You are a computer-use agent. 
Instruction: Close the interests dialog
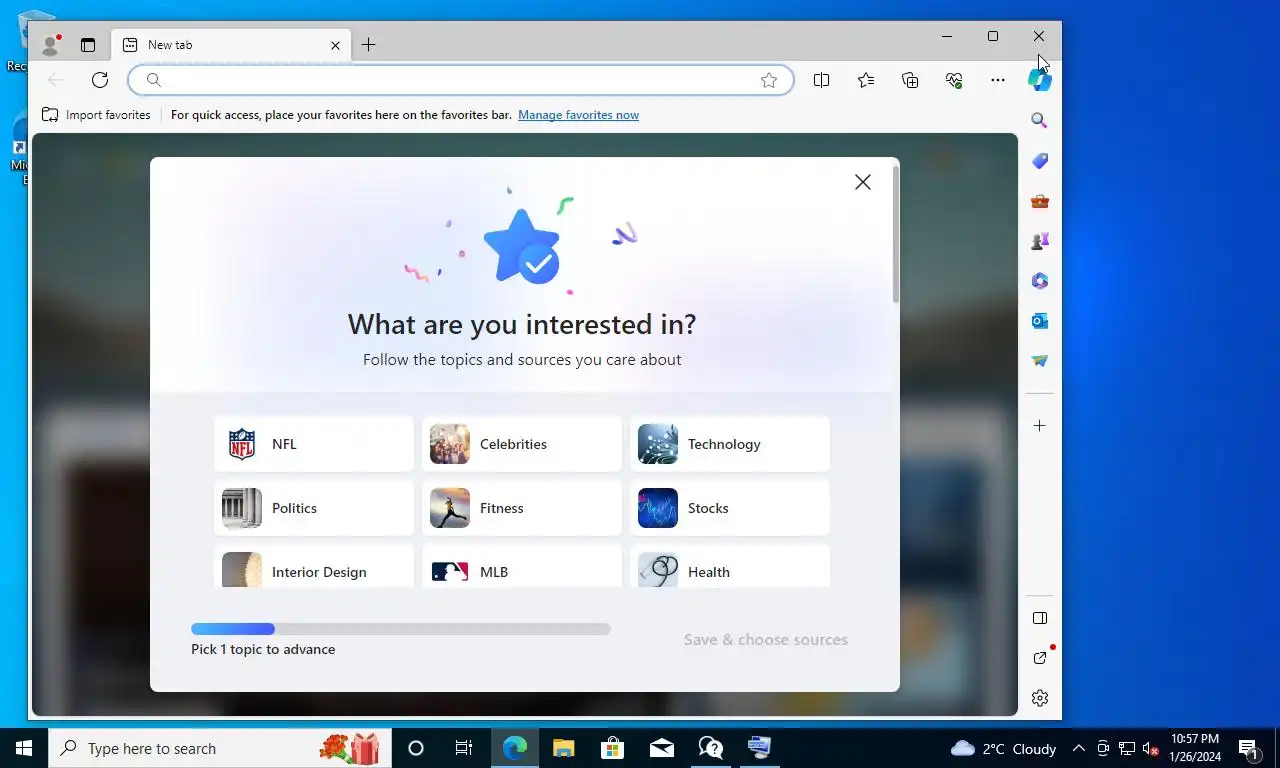(863, 182)
